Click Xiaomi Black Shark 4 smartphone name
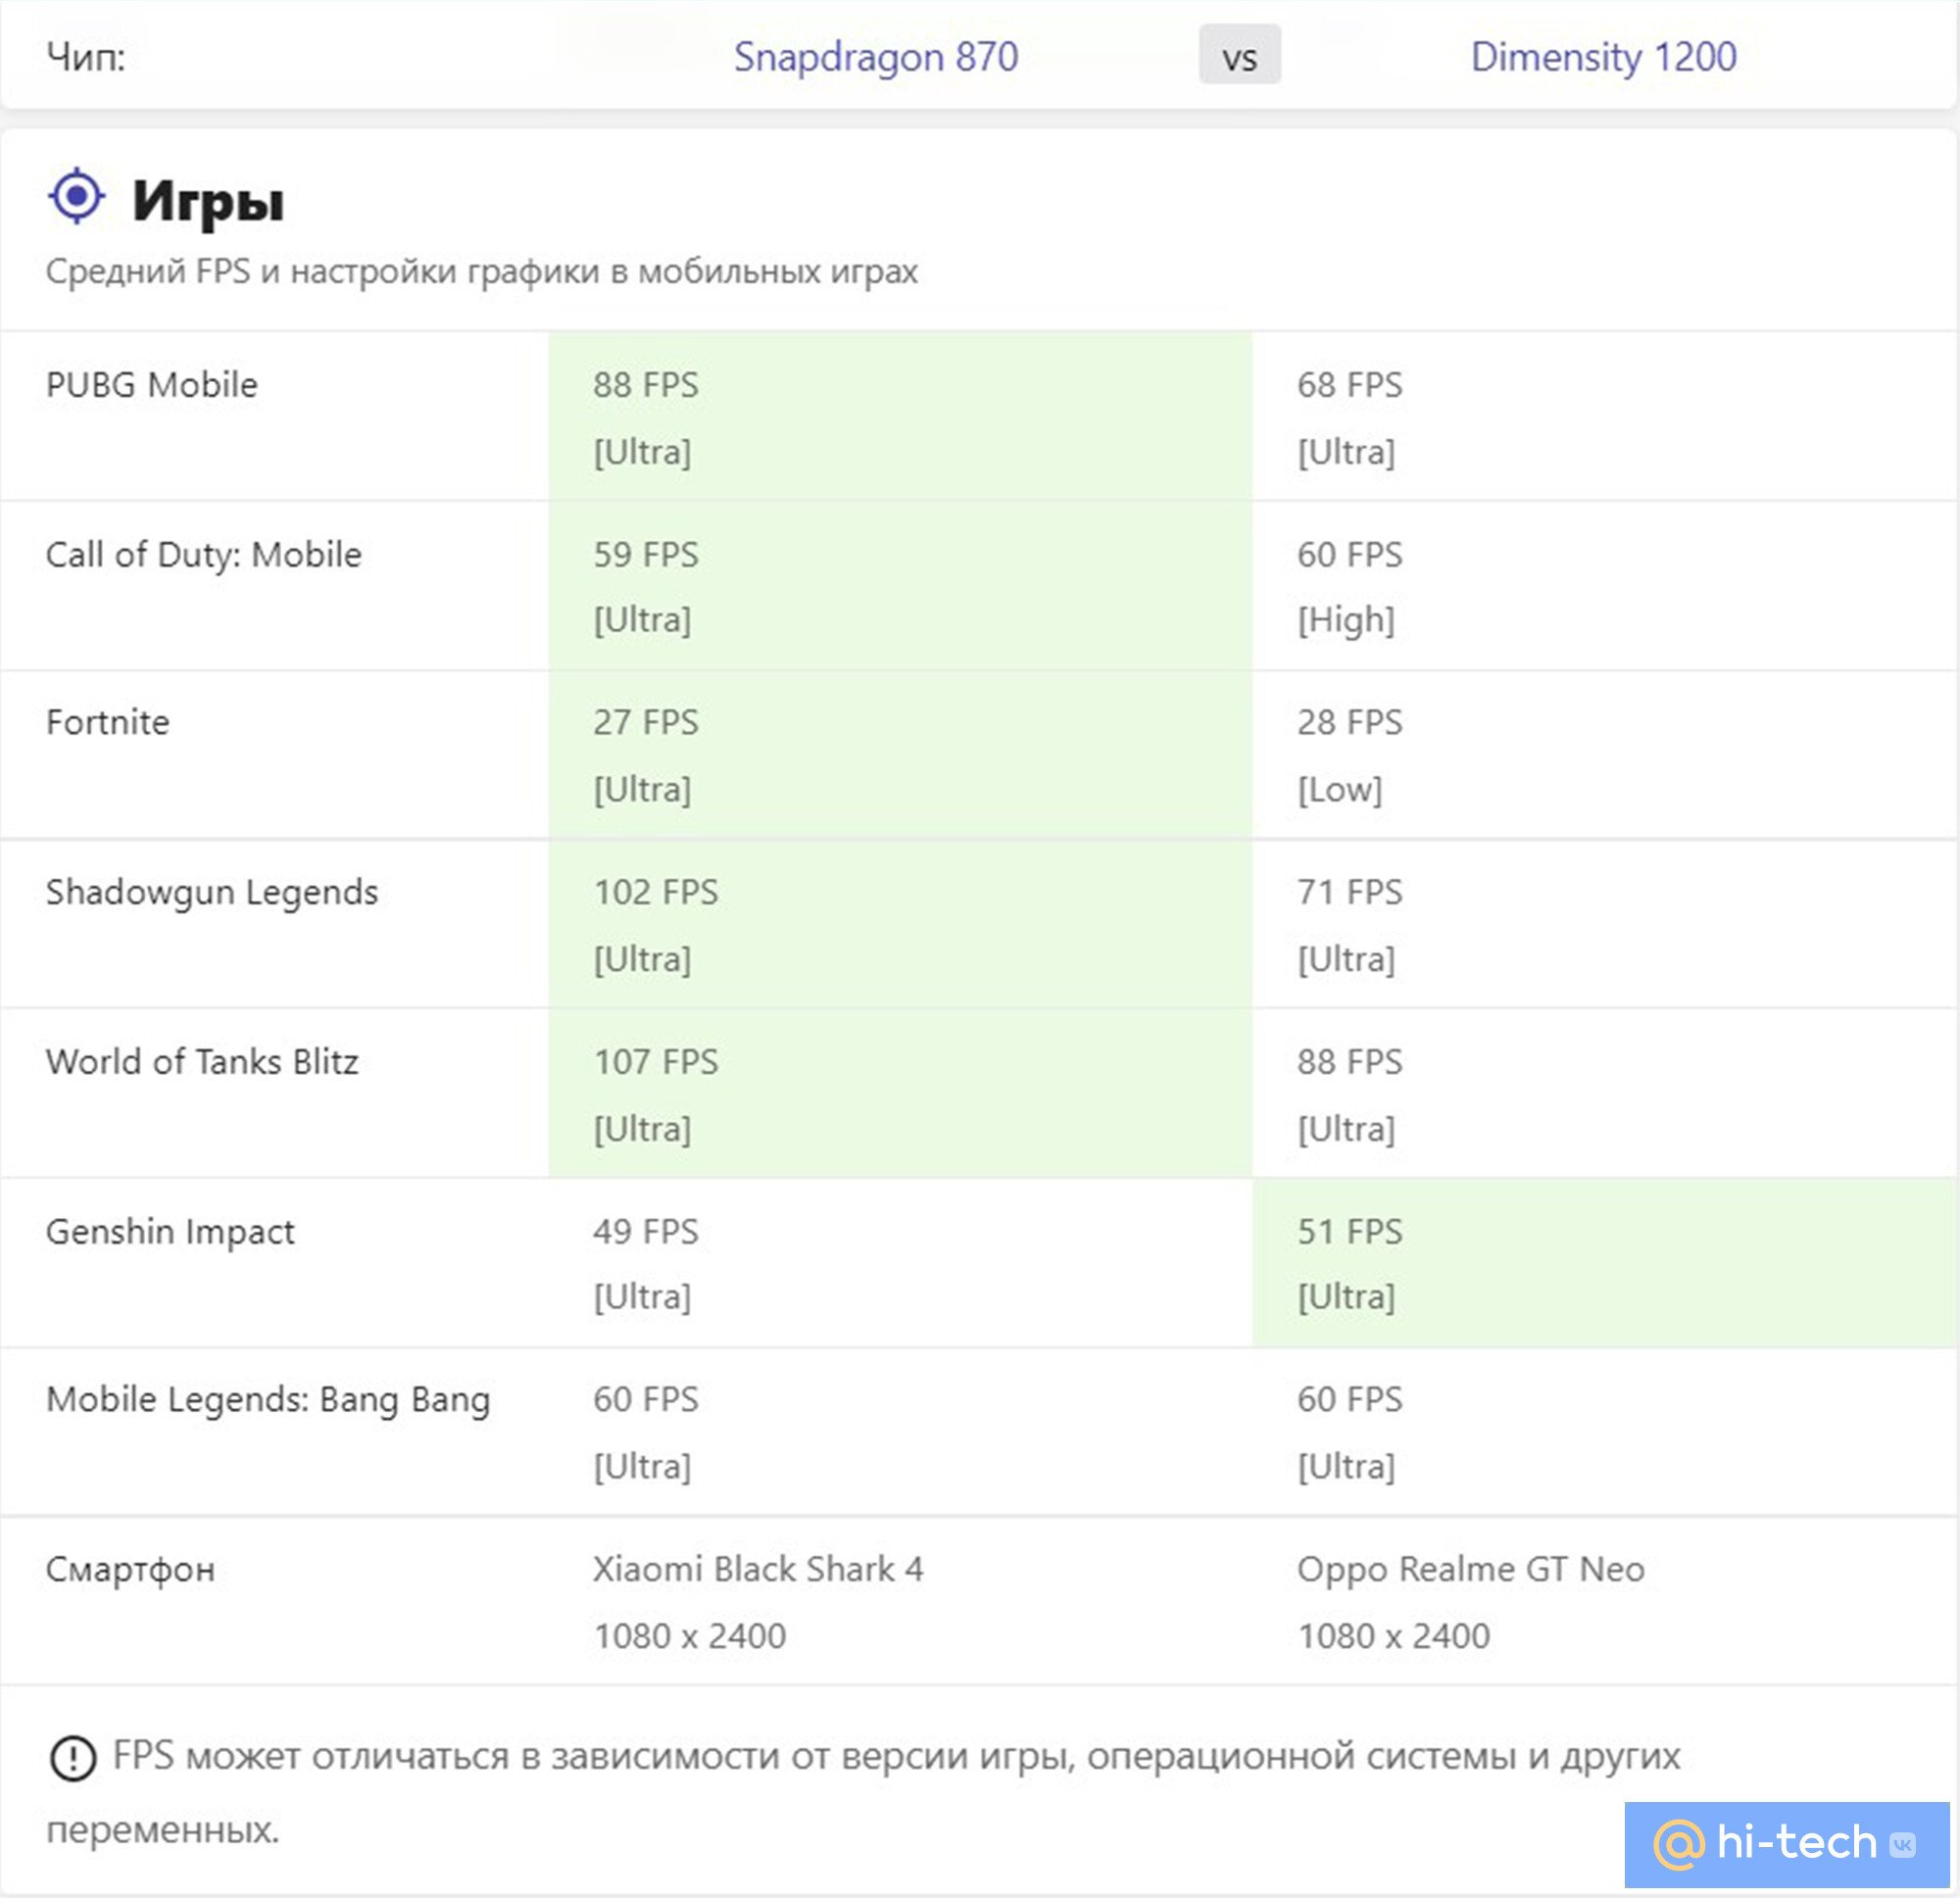This screenshot has width=1960, height=1898. (758, 1570)
